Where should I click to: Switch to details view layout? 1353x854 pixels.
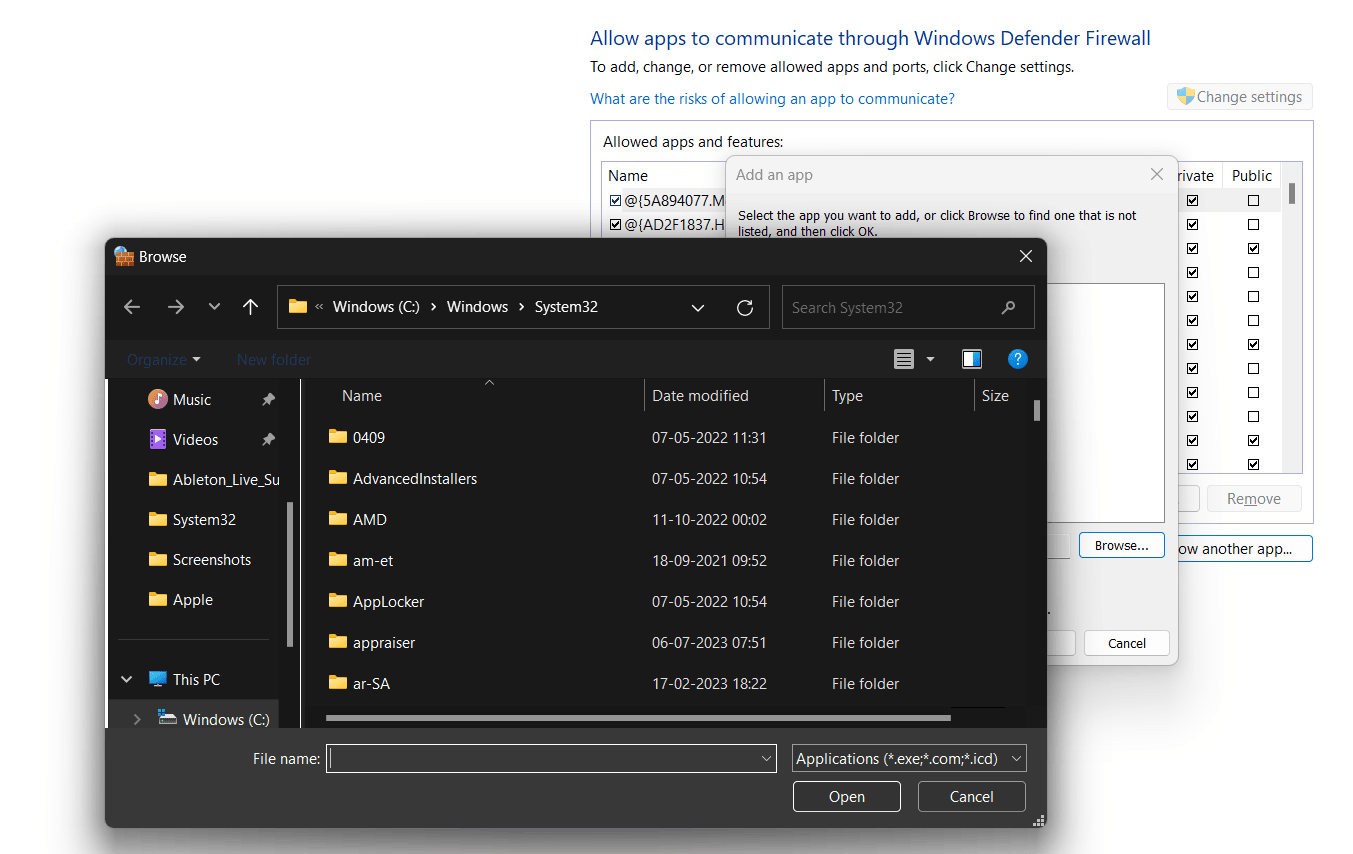[x=904, y=358]
